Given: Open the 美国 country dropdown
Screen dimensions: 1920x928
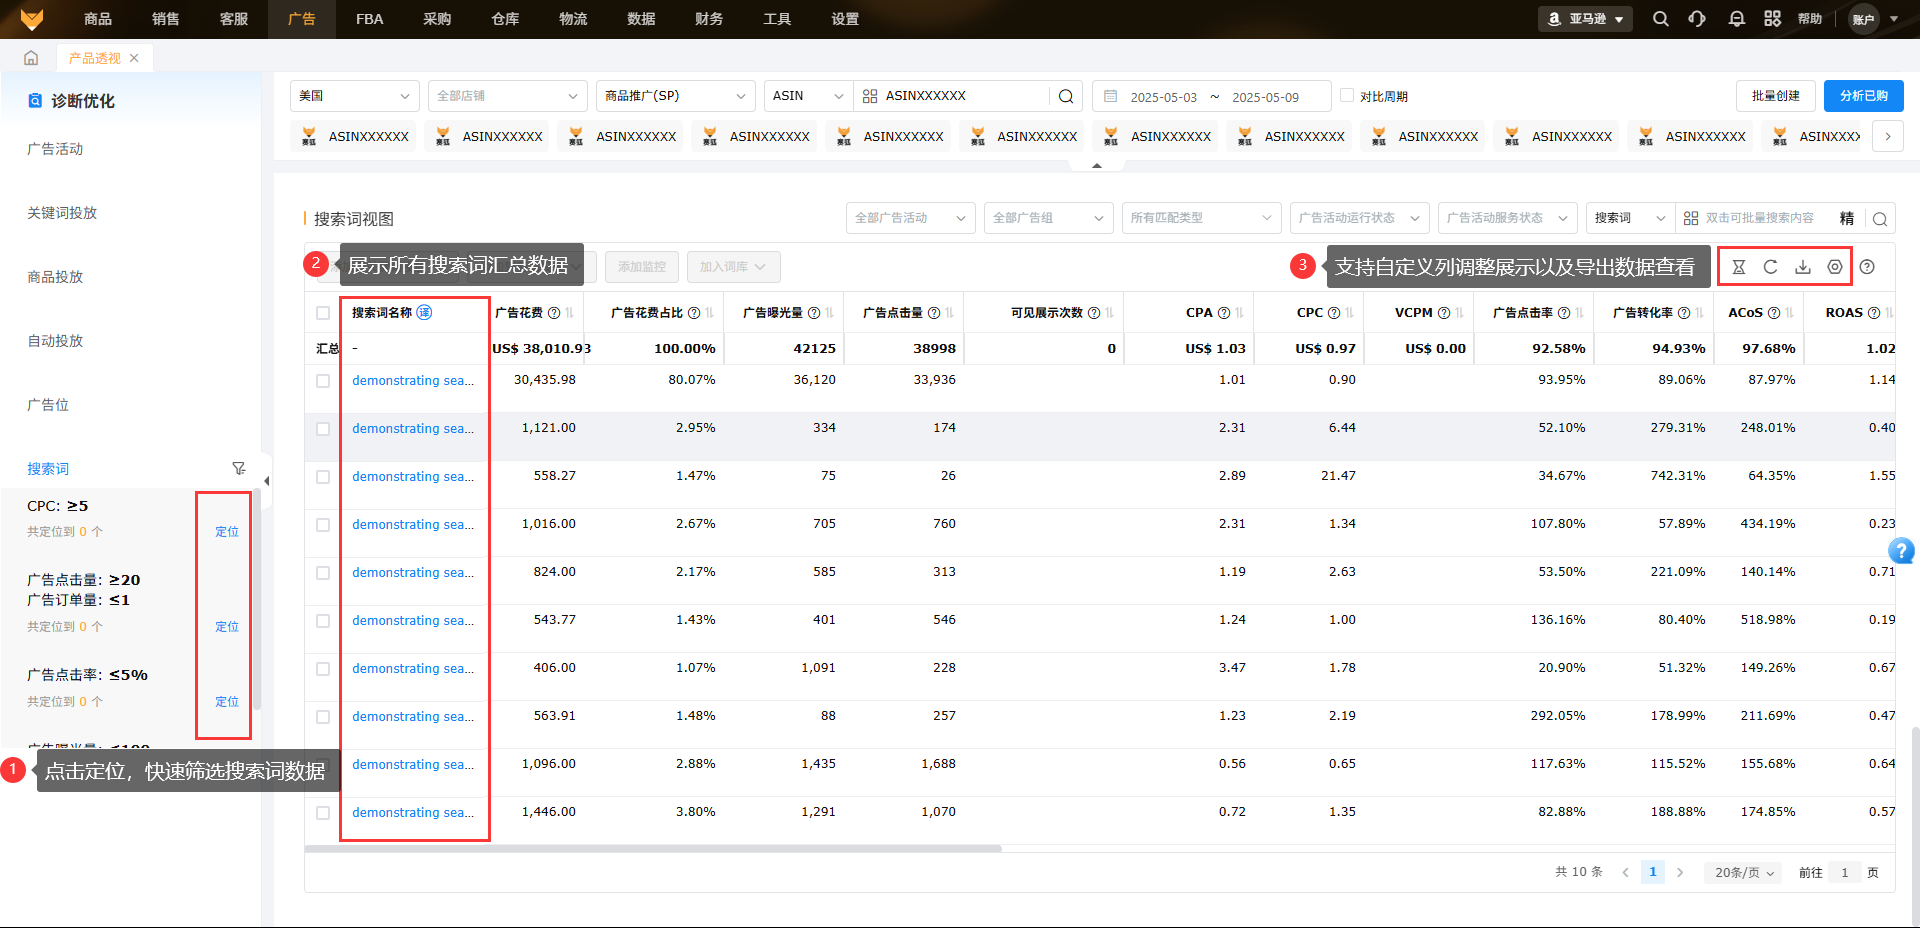Looking at the screenshot, I should click(354, 96).
